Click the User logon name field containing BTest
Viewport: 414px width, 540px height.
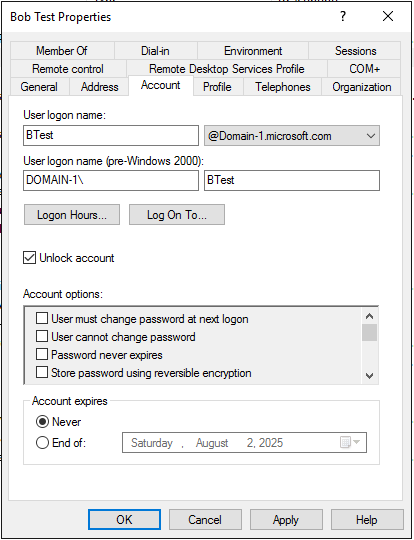tap(111, 135)
